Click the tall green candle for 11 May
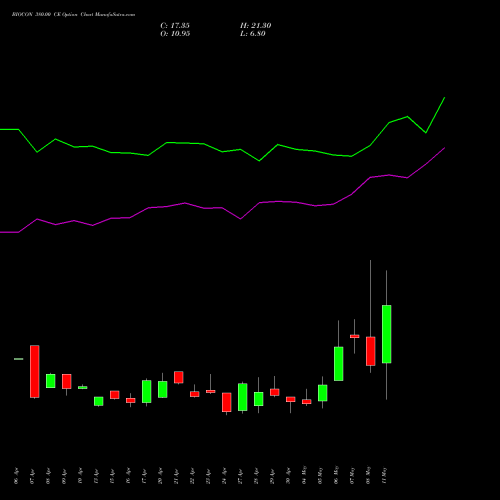This screenshot has height=500, width=500. [387, 334]
